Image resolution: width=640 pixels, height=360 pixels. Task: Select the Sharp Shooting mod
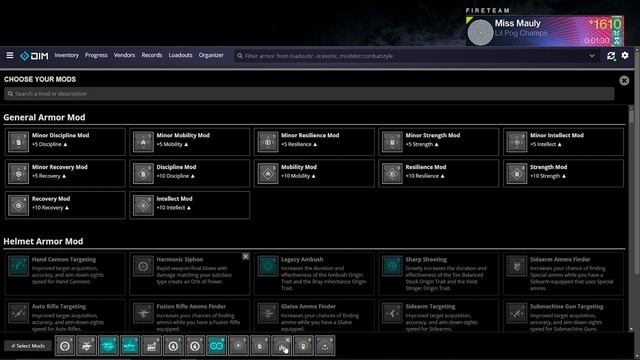click(x=439, y=273)
